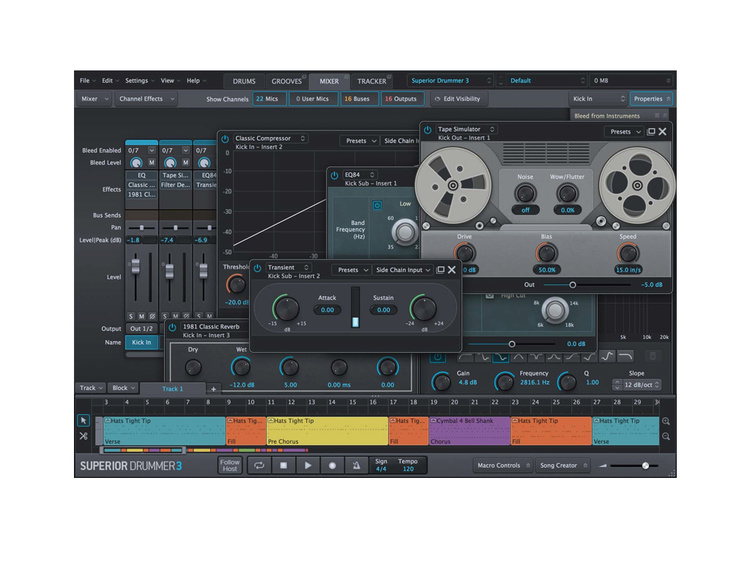Viewport: 750px width, 563px height.
Task: Toggle power of Tape Simulator plugin
Action: click(428, 130)
